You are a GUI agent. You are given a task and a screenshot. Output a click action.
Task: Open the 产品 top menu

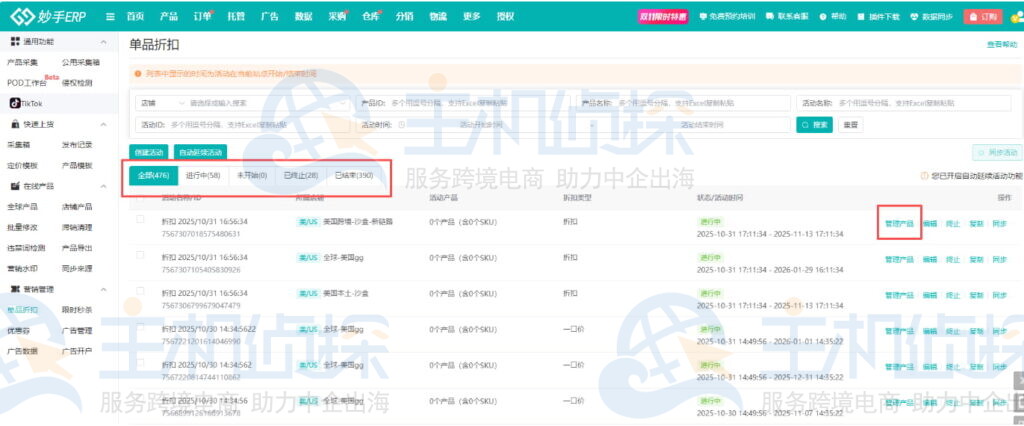pyautogui.click(x=168, y=17)
